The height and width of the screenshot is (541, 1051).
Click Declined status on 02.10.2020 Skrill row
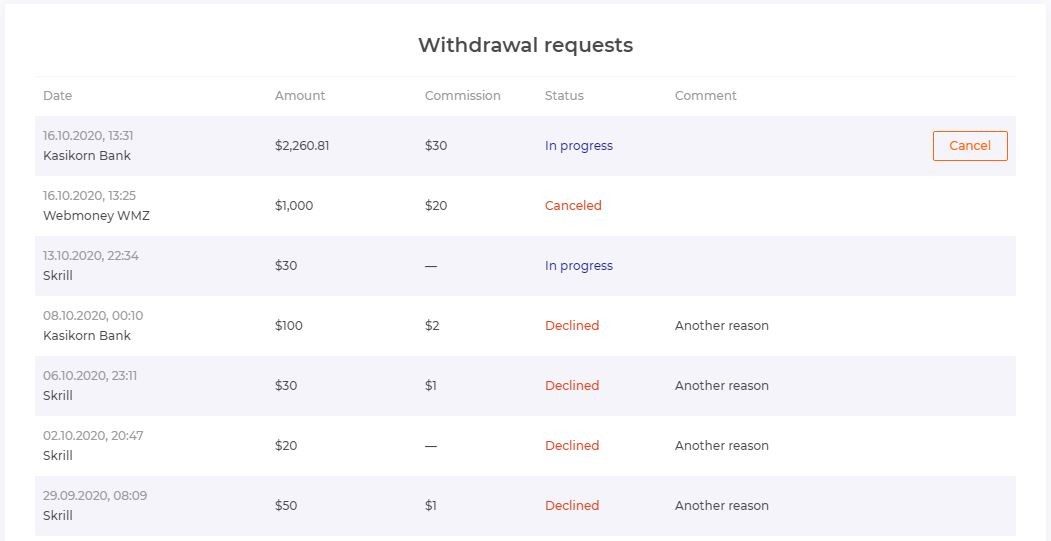pyautogui.click(x=572, y=446)
